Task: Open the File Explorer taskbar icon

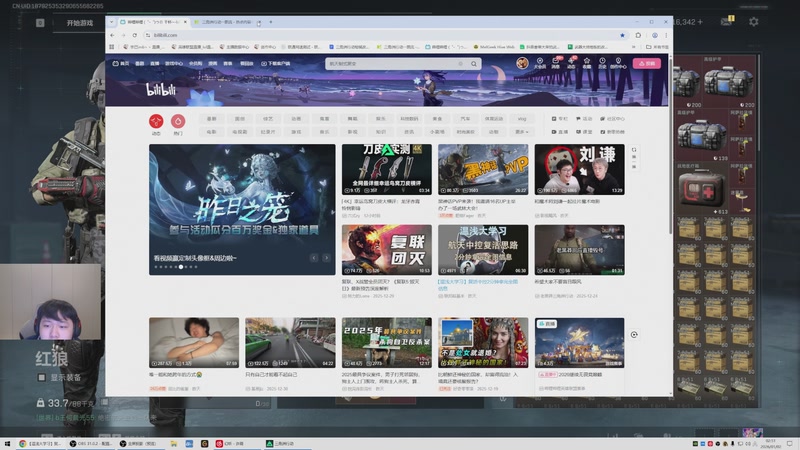Action: tap(174, 444)
